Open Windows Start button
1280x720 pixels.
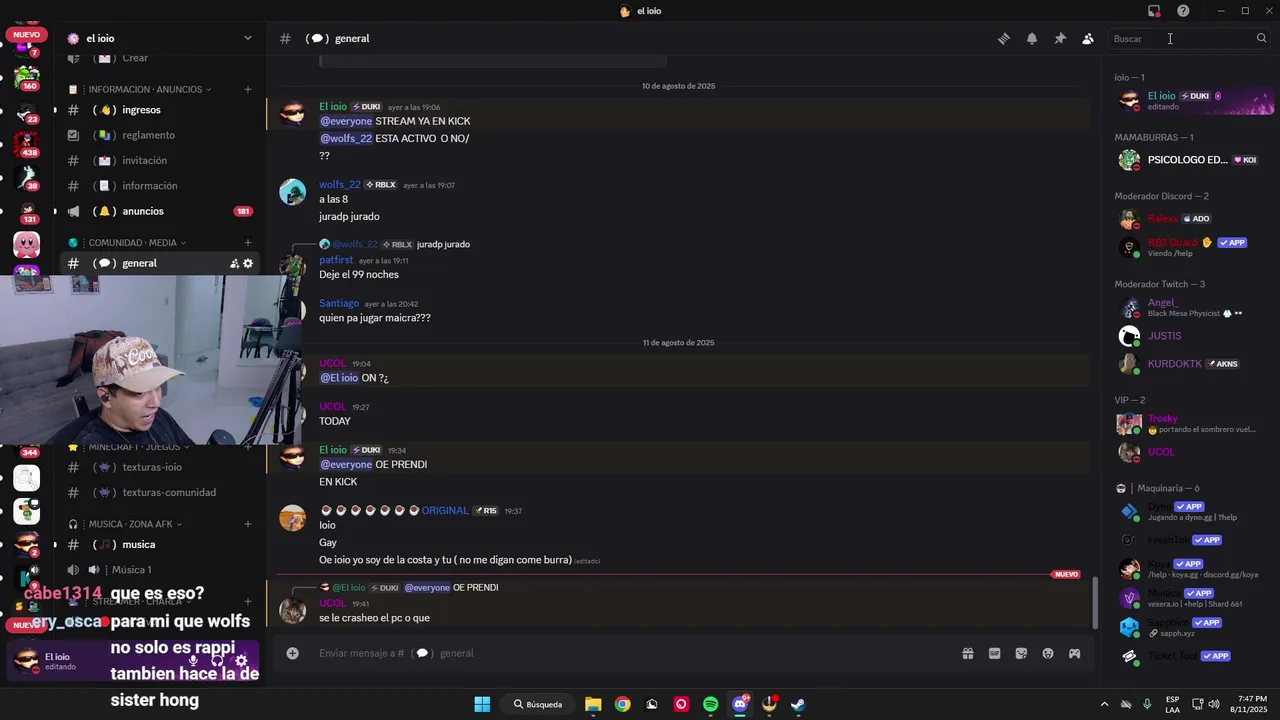coord(482,704)
